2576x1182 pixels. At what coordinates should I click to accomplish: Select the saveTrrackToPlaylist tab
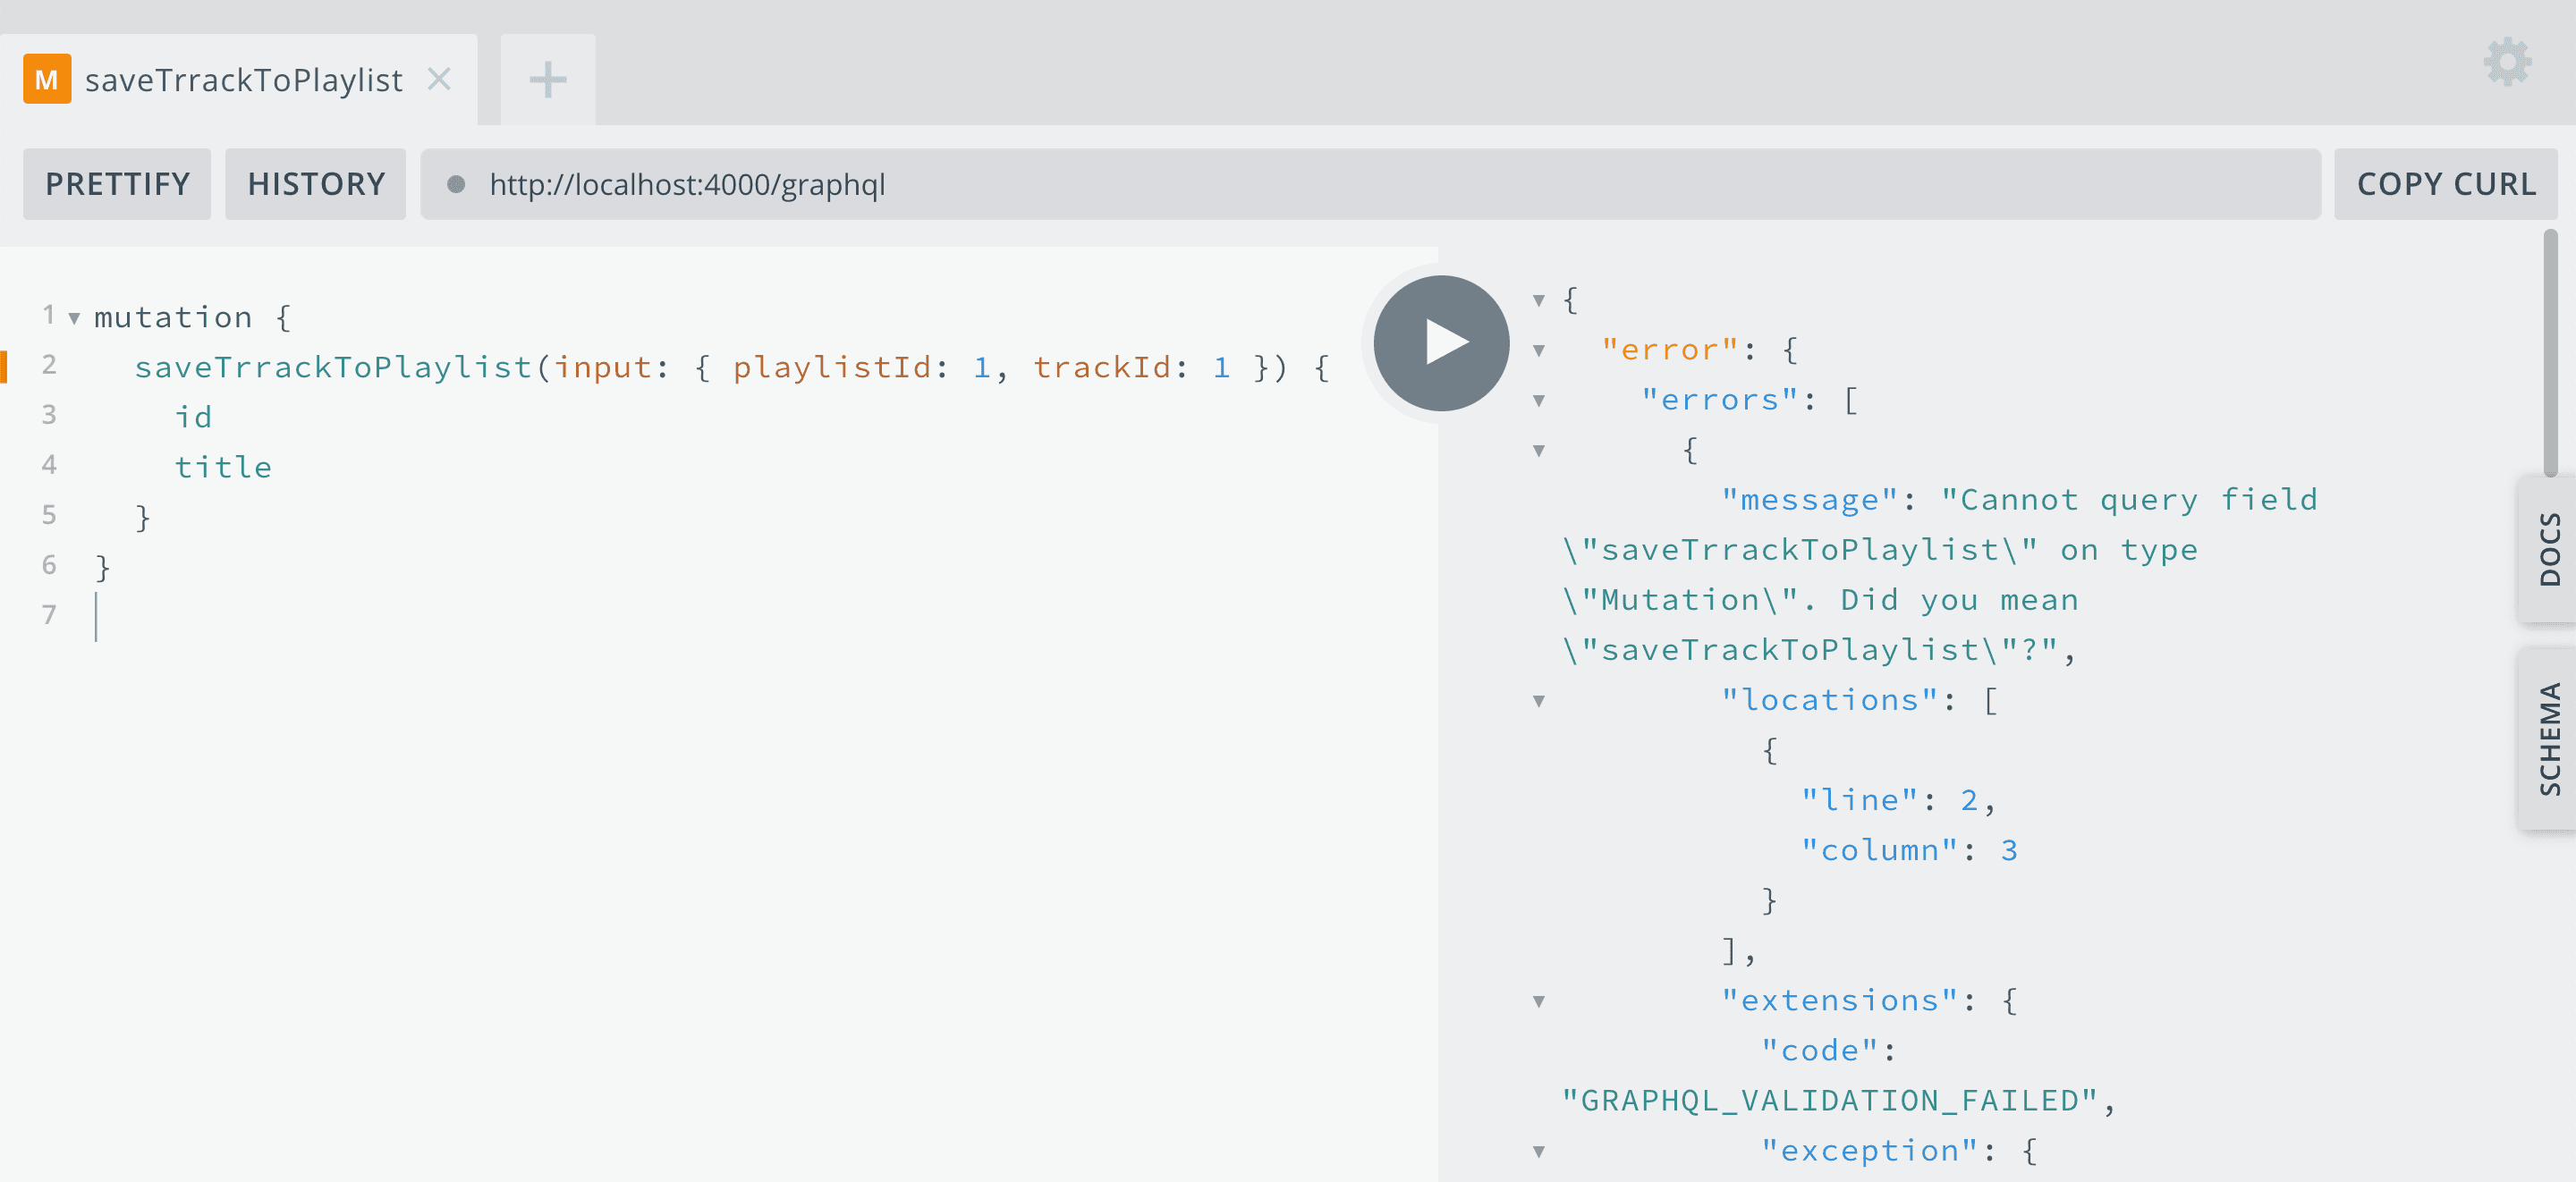[x=238, y=79]
